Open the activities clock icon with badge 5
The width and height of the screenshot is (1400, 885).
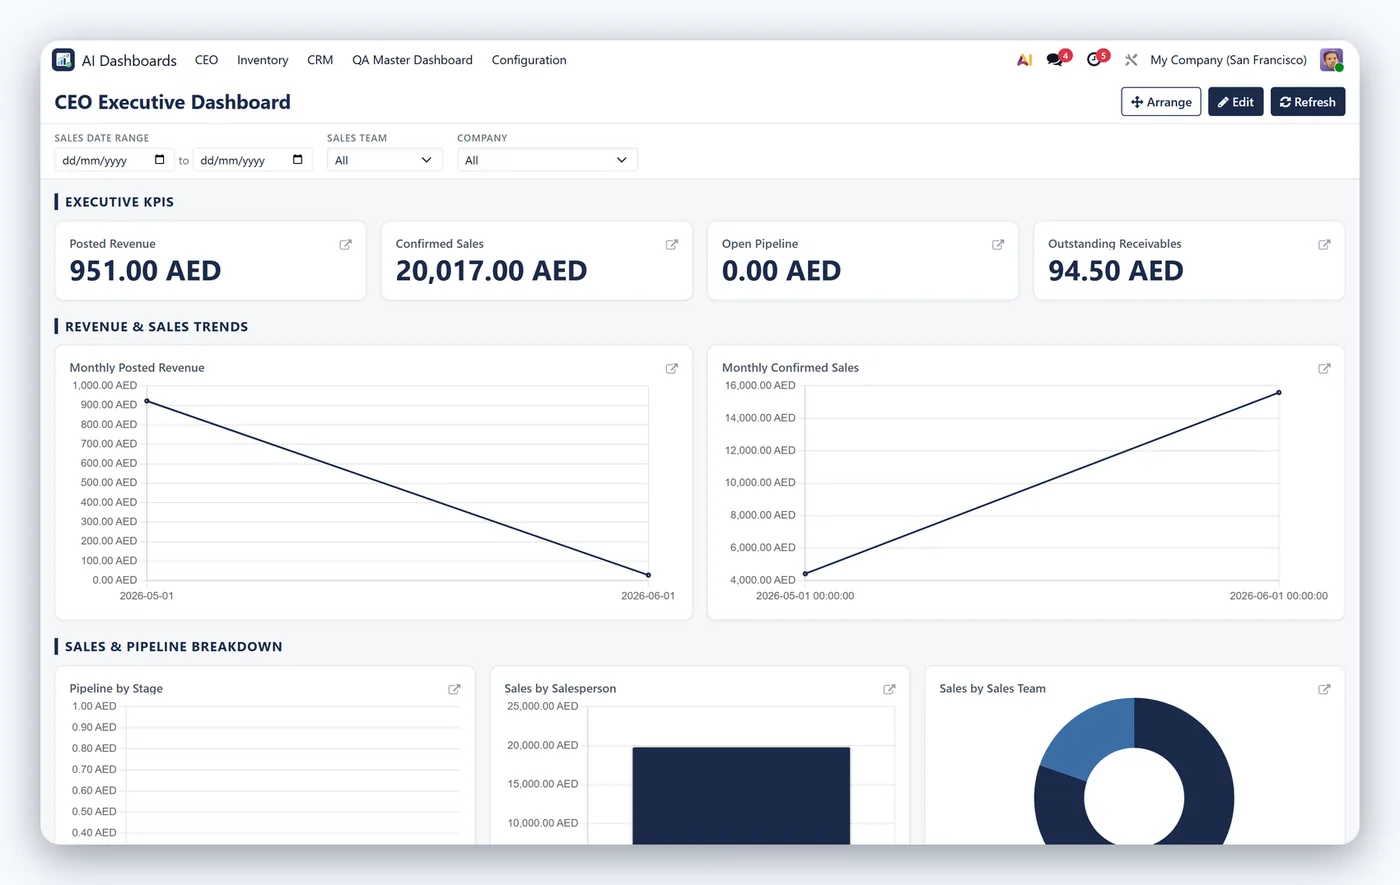[x=1094, y=60]
